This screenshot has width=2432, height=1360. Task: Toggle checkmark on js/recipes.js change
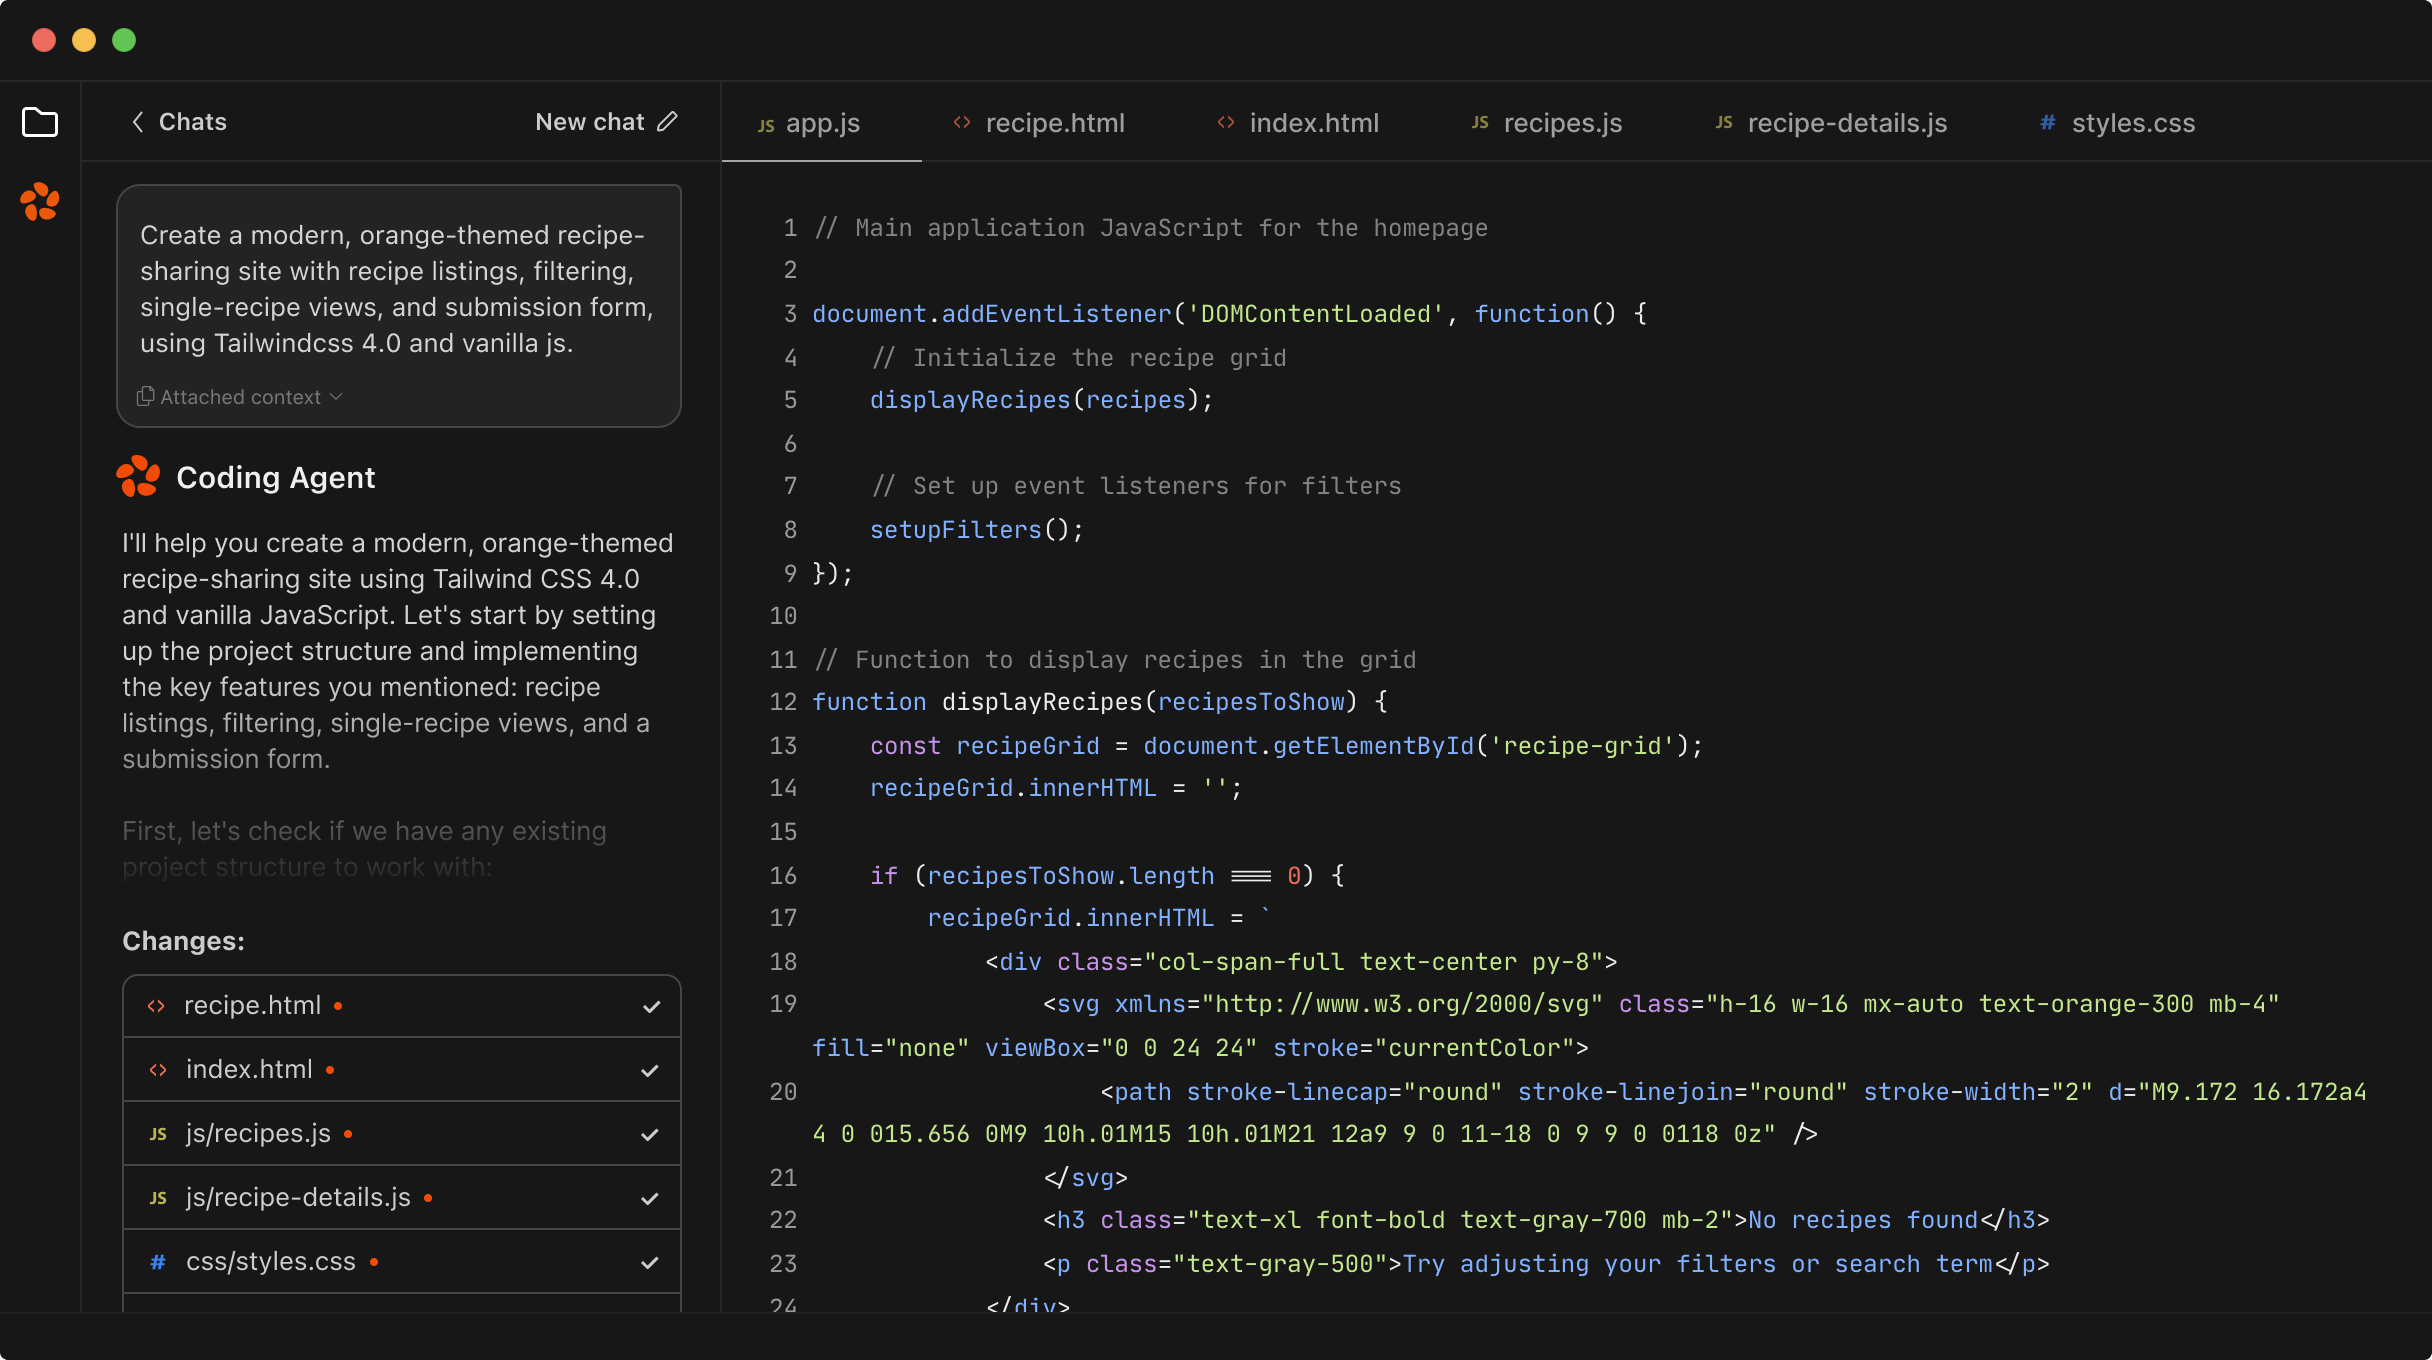(650, 1133)
